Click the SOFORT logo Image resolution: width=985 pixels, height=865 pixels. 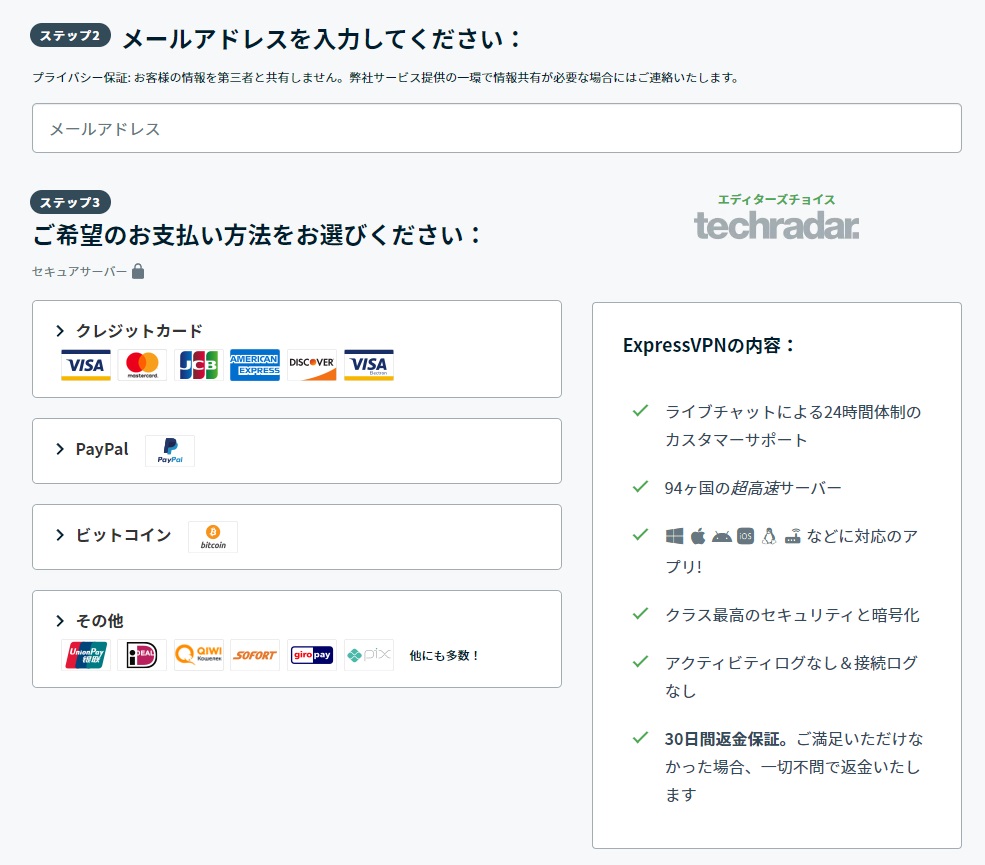click(x=255, y=655)
